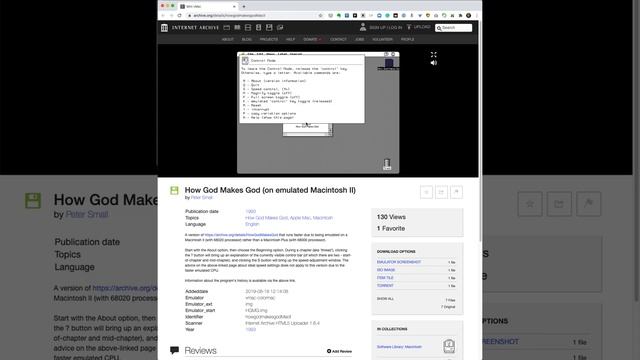Click the Add Review button
The height and width of the screenshot is (360, 640).
(x=339, y=351)
